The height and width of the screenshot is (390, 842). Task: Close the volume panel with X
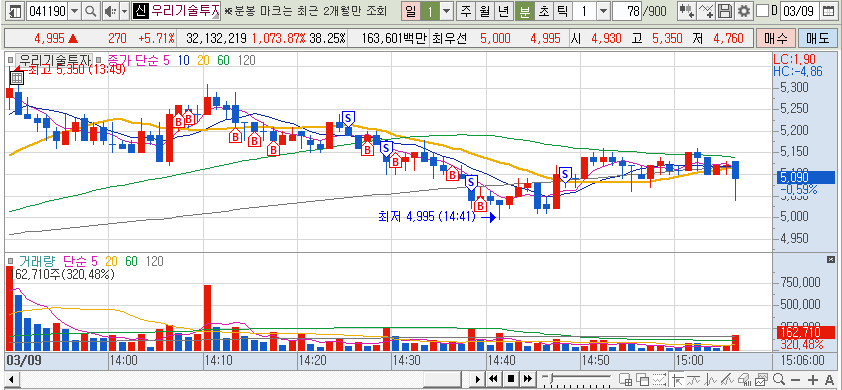pos(831,260)
